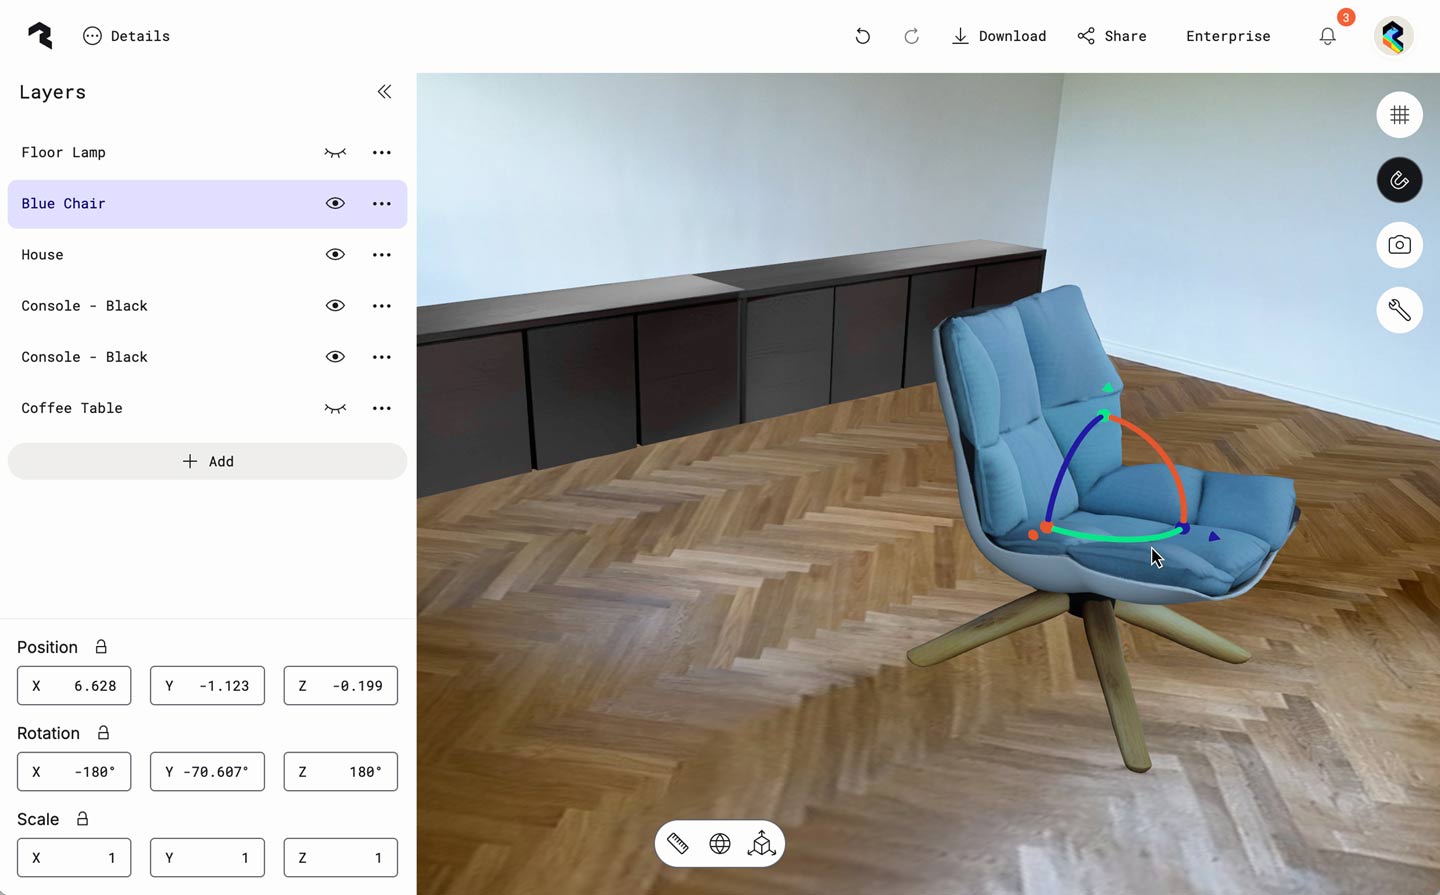
Task: Click the Enterprise menu item
Action: (1228, 36)
